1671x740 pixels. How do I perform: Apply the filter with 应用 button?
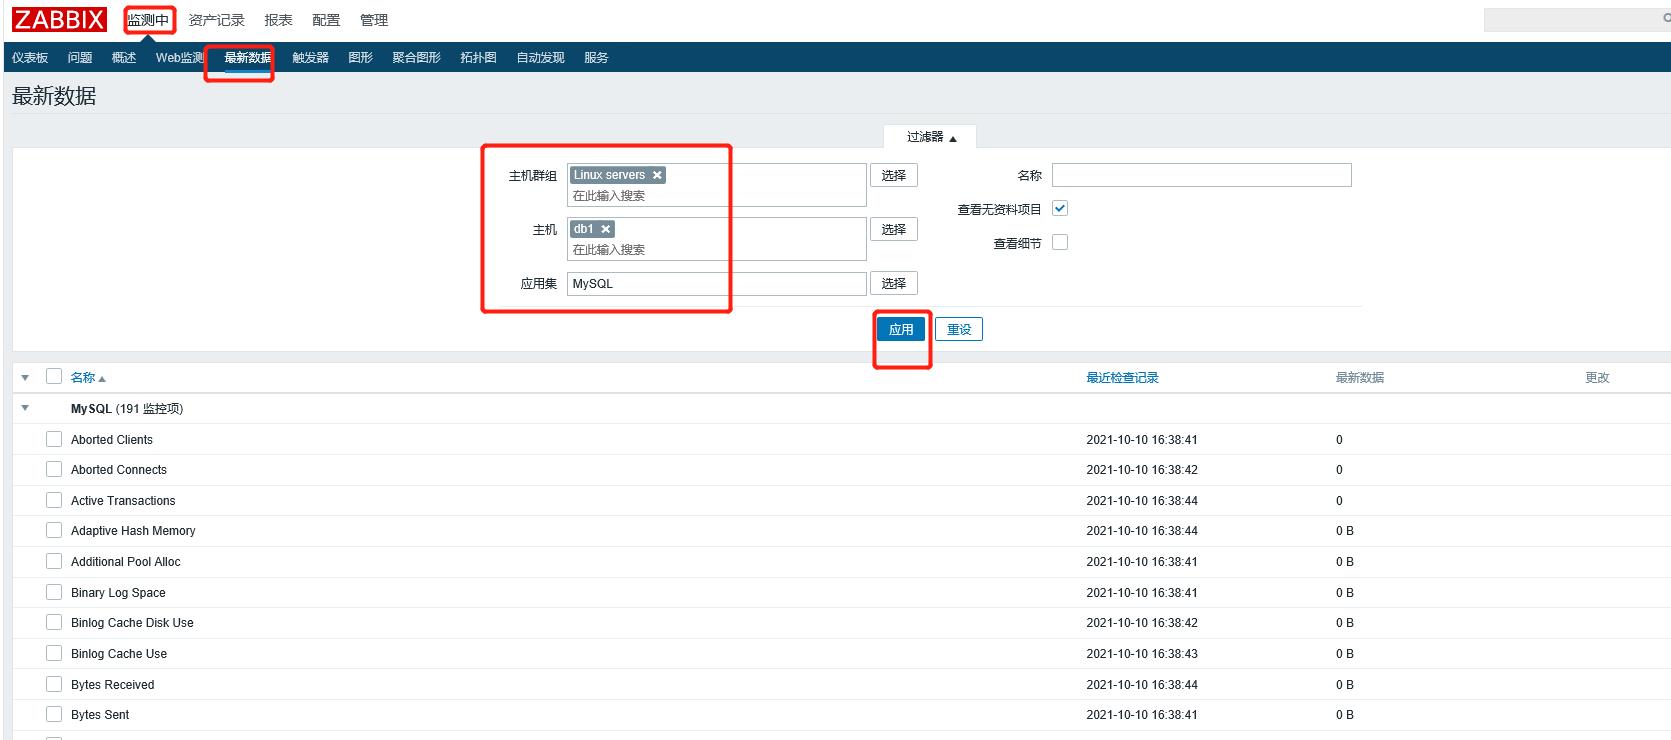click(901, 329)
